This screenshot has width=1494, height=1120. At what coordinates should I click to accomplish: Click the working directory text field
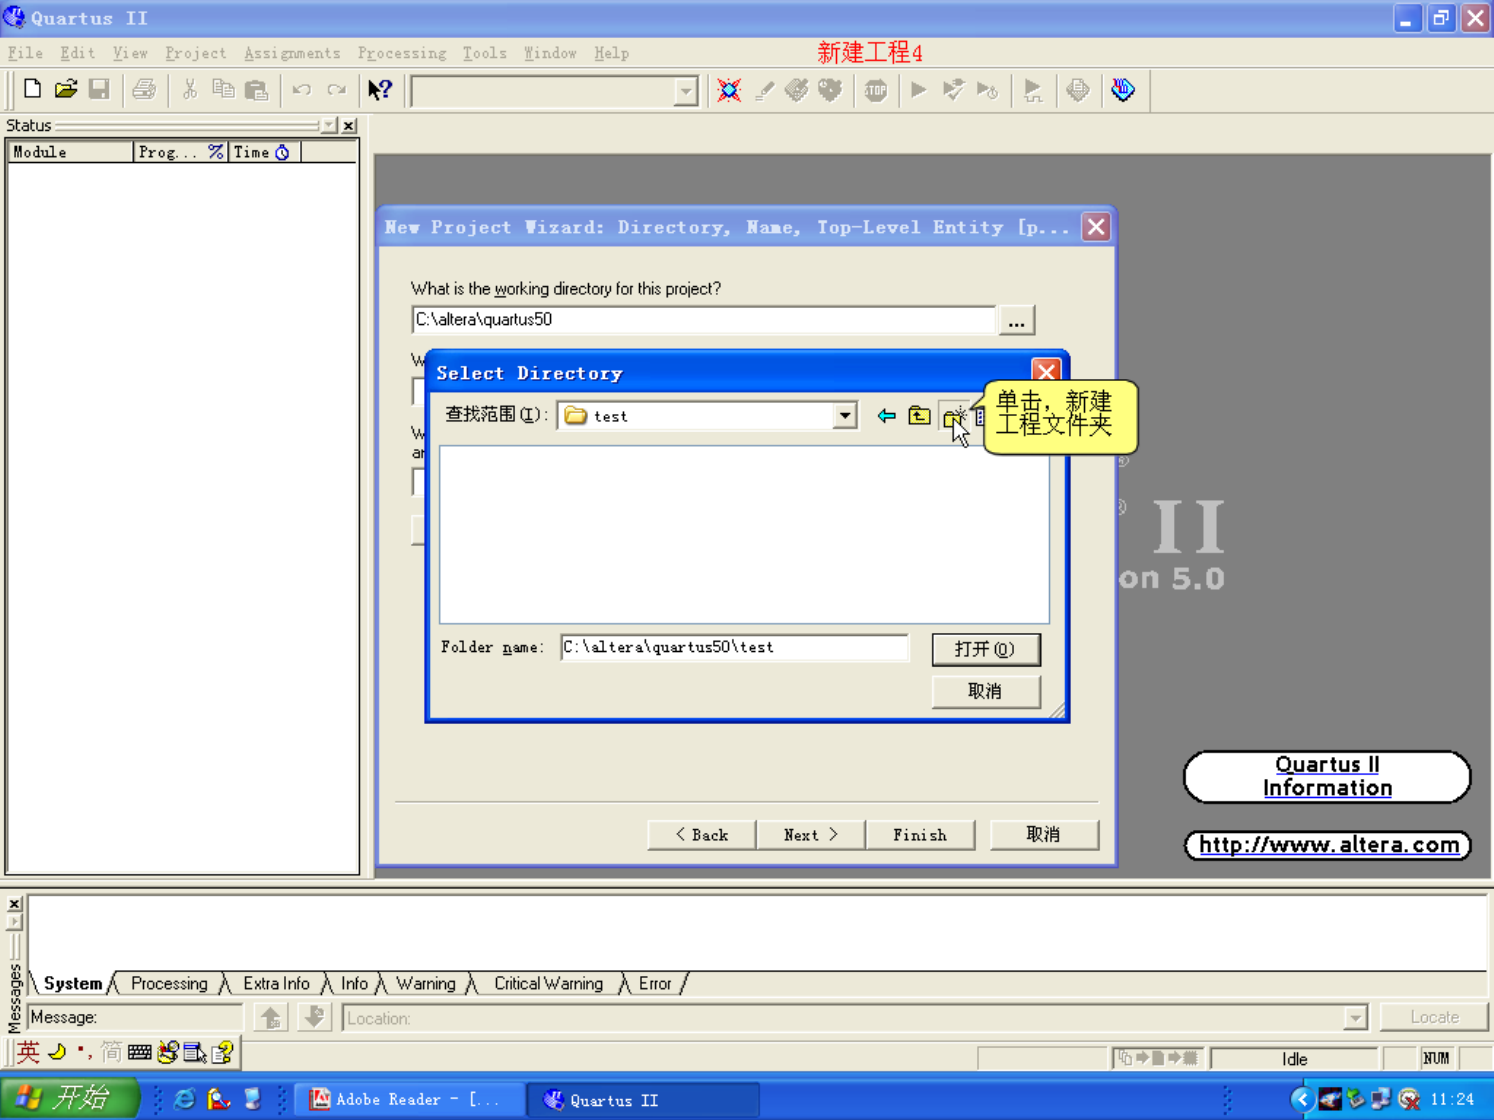coord(703,320)
